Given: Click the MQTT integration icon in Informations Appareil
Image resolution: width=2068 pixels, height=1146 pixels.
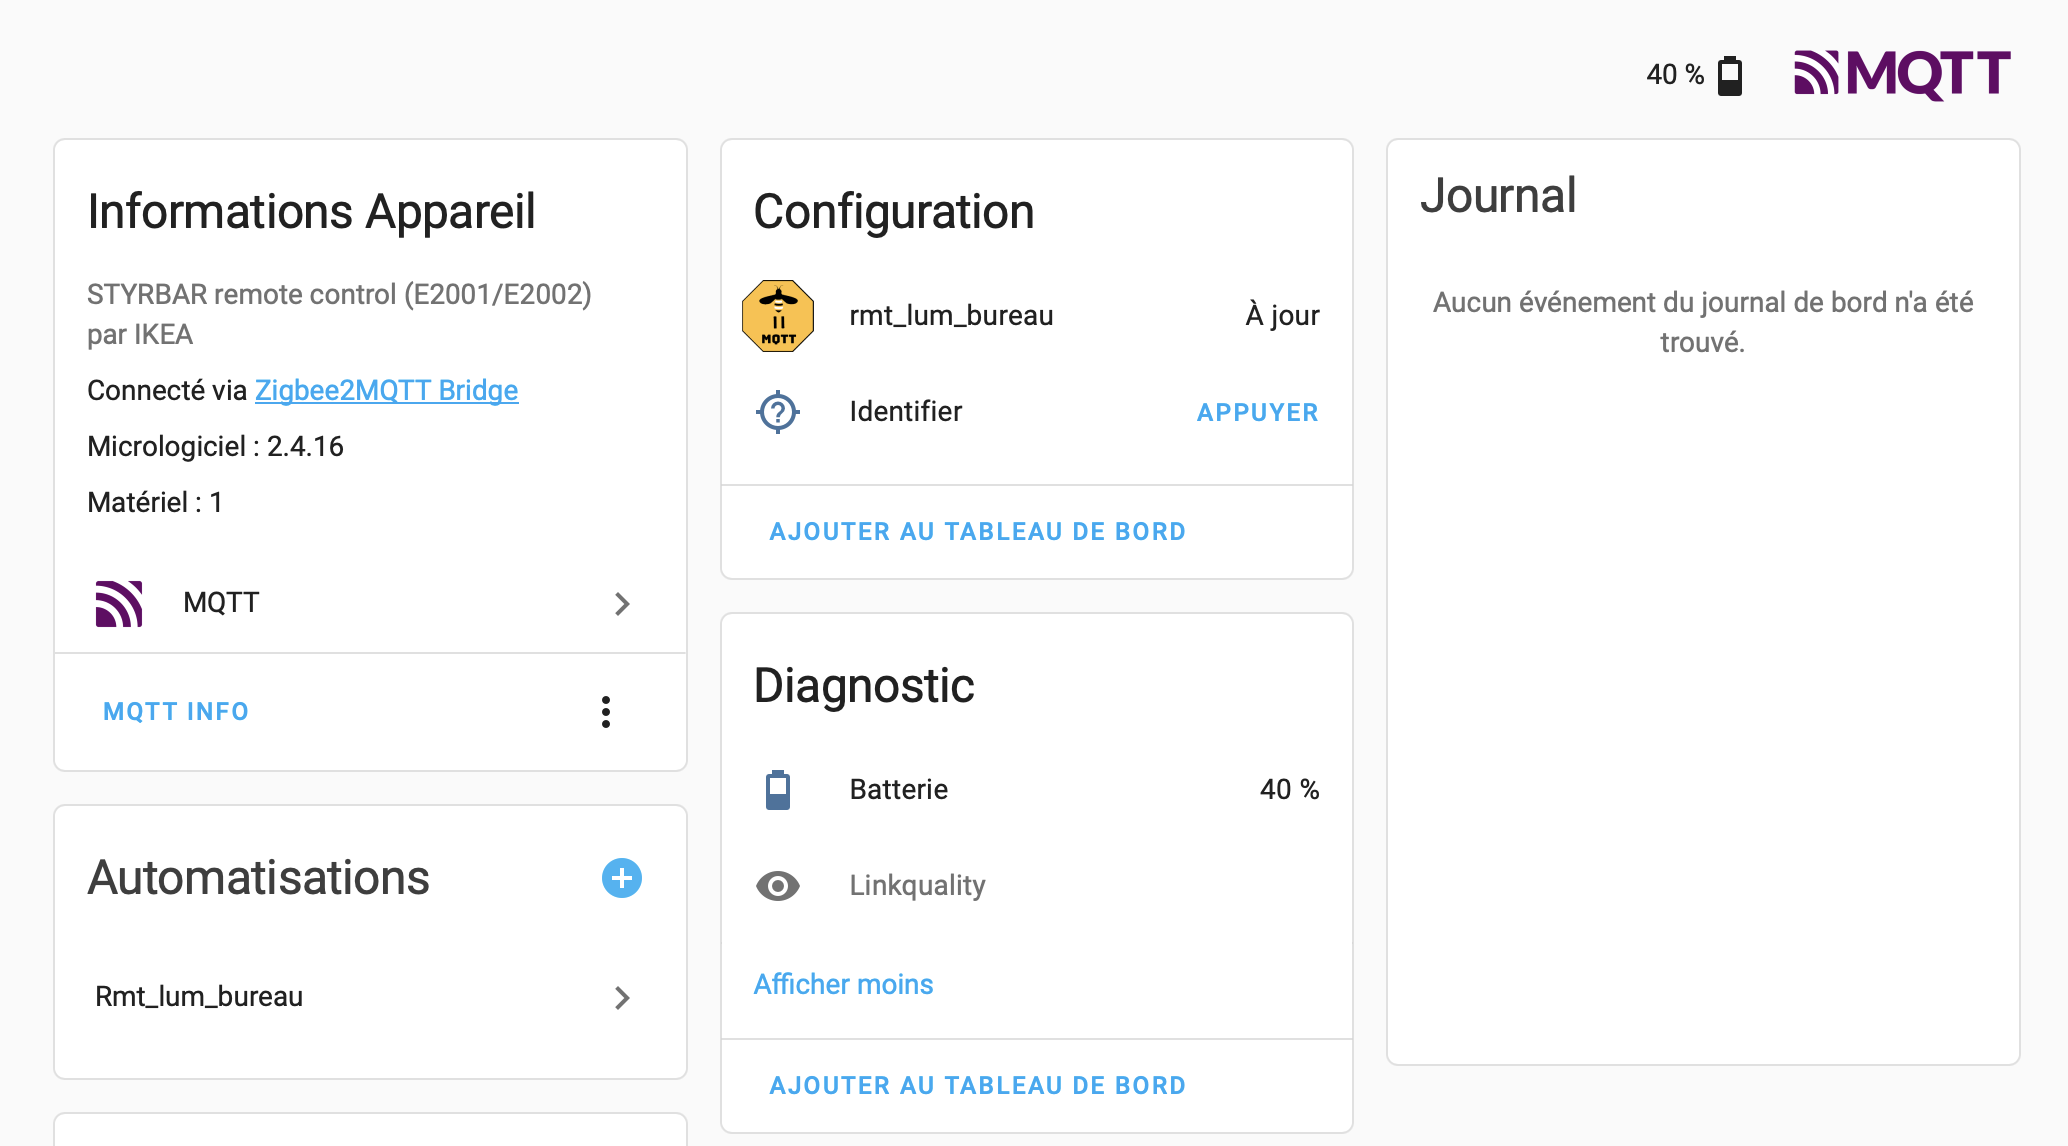Looking at the screenshot, I should click(119, 603).
